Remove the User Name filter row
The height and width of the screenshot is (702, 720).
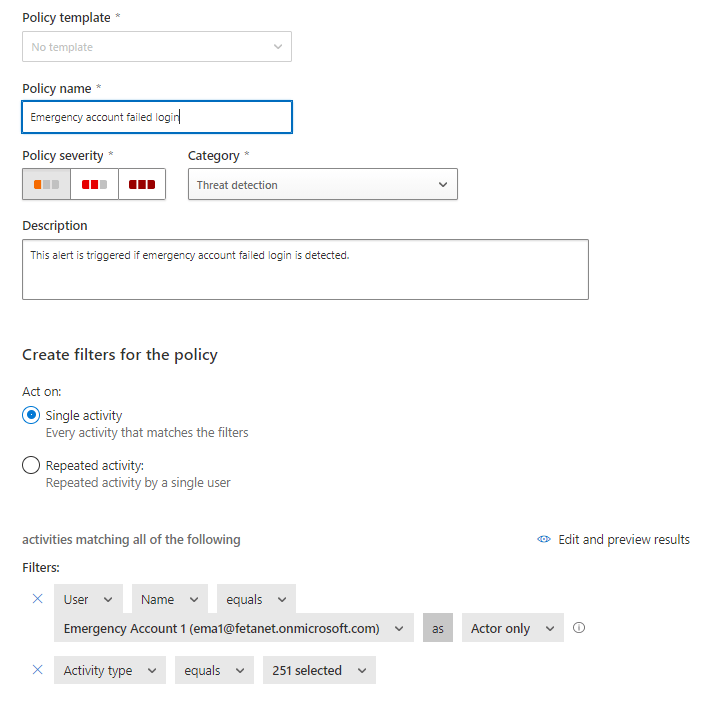pyautogui.click(x=38, y=599)
